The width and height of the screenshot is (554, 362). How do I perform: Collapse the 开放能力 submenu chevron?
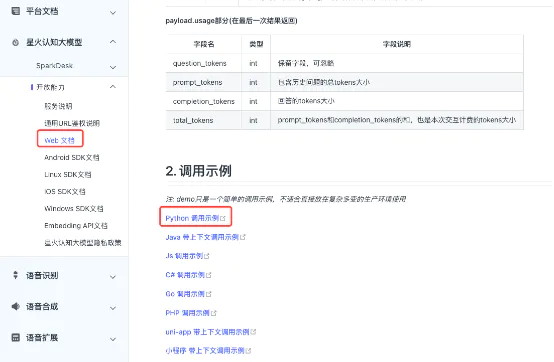(x=113, y=87)
